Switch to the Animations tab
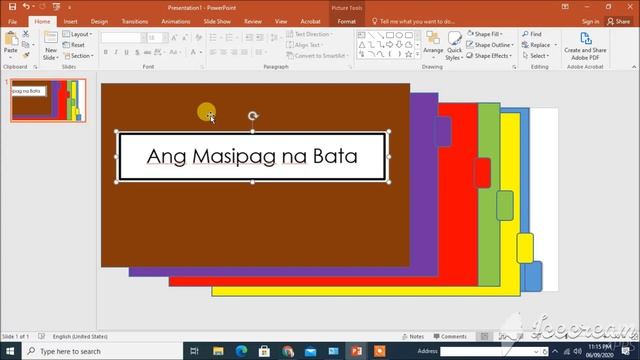640x360 pixels. click(176, 21)
